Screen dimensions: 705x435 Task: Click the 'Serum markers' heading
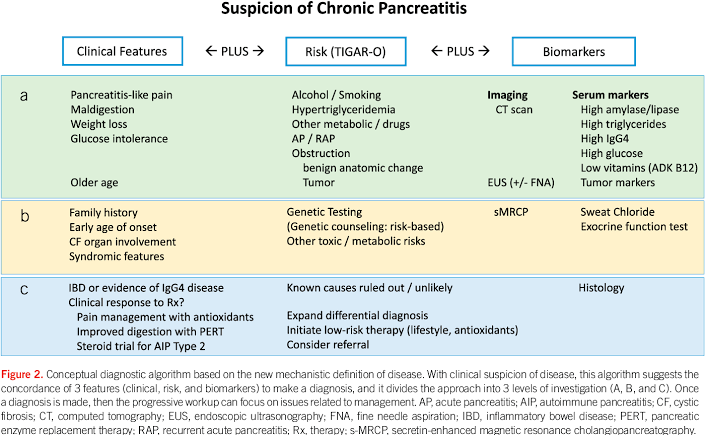click(611, 94)
